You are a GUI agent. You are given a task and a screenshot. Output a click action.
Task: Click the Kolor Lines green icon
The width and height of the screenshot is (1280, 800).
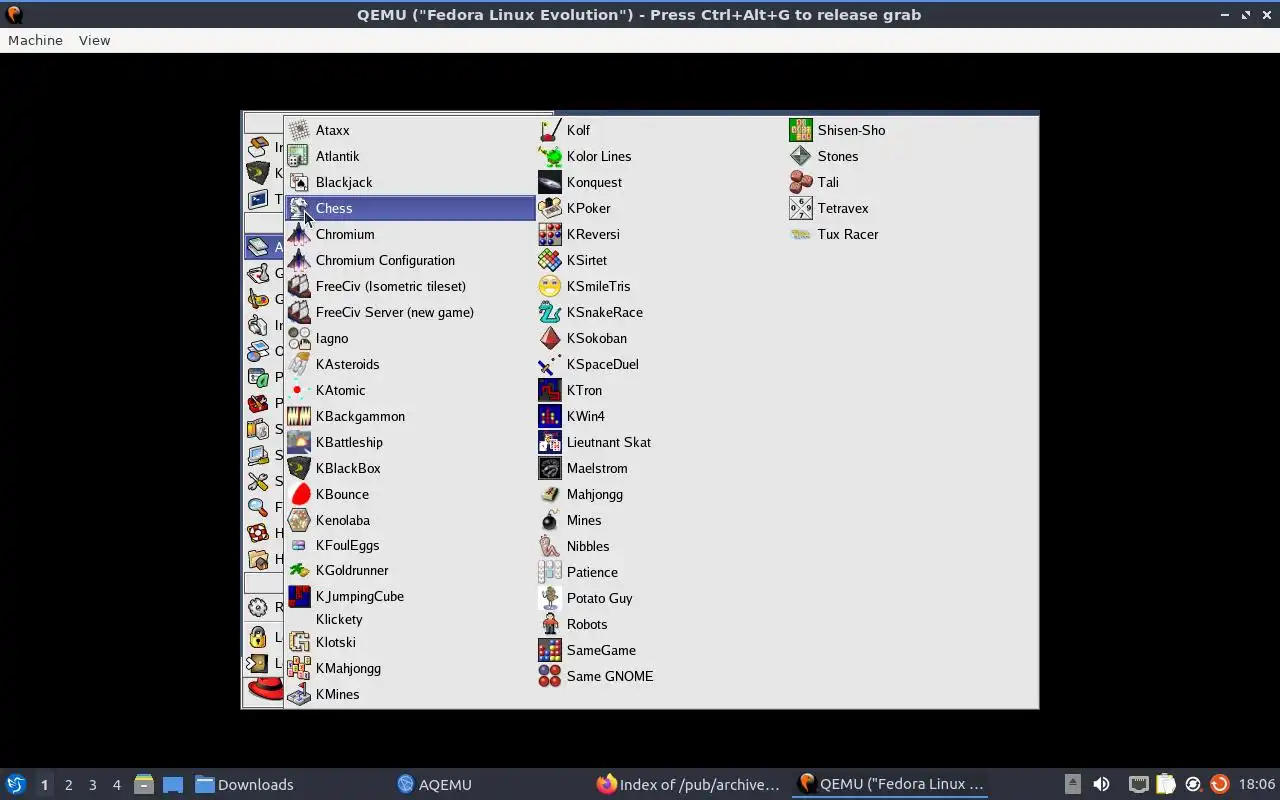pos(549,156)
